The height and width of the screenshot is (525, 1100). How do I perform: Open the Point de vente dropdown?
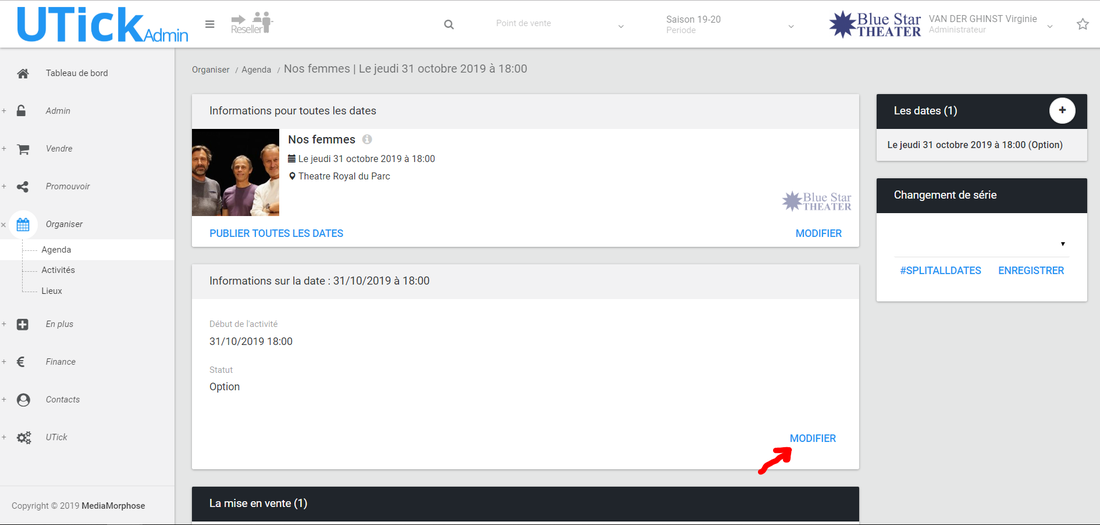[x=560, y=25]
